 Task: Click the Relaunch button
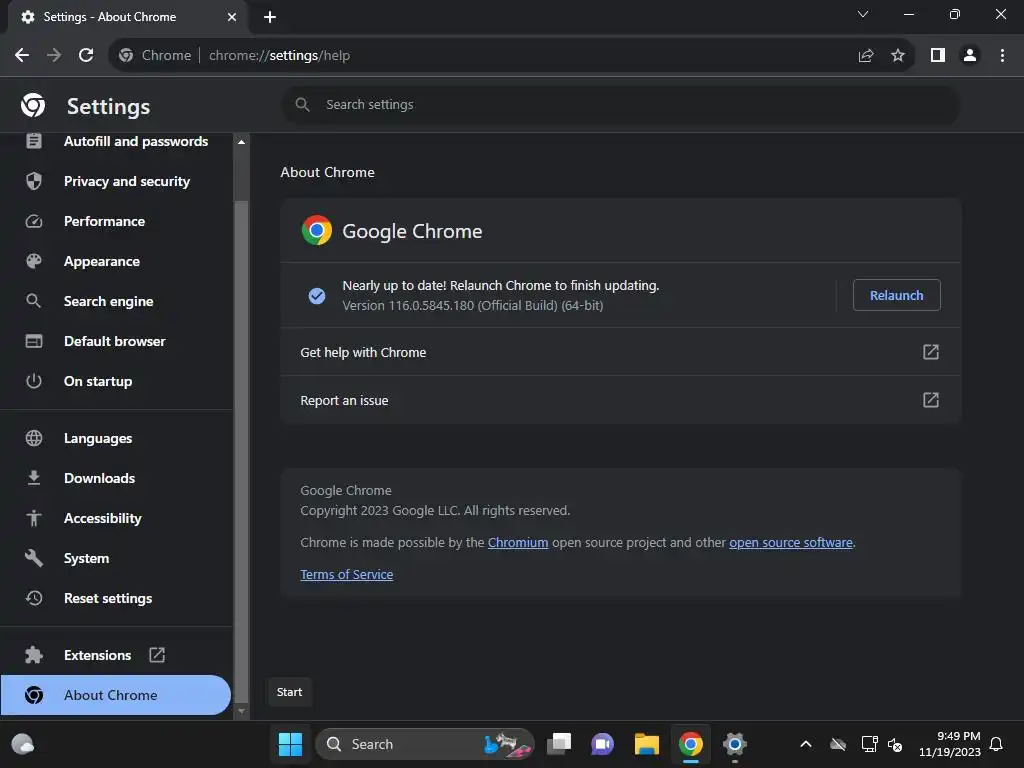pos(897,295)
